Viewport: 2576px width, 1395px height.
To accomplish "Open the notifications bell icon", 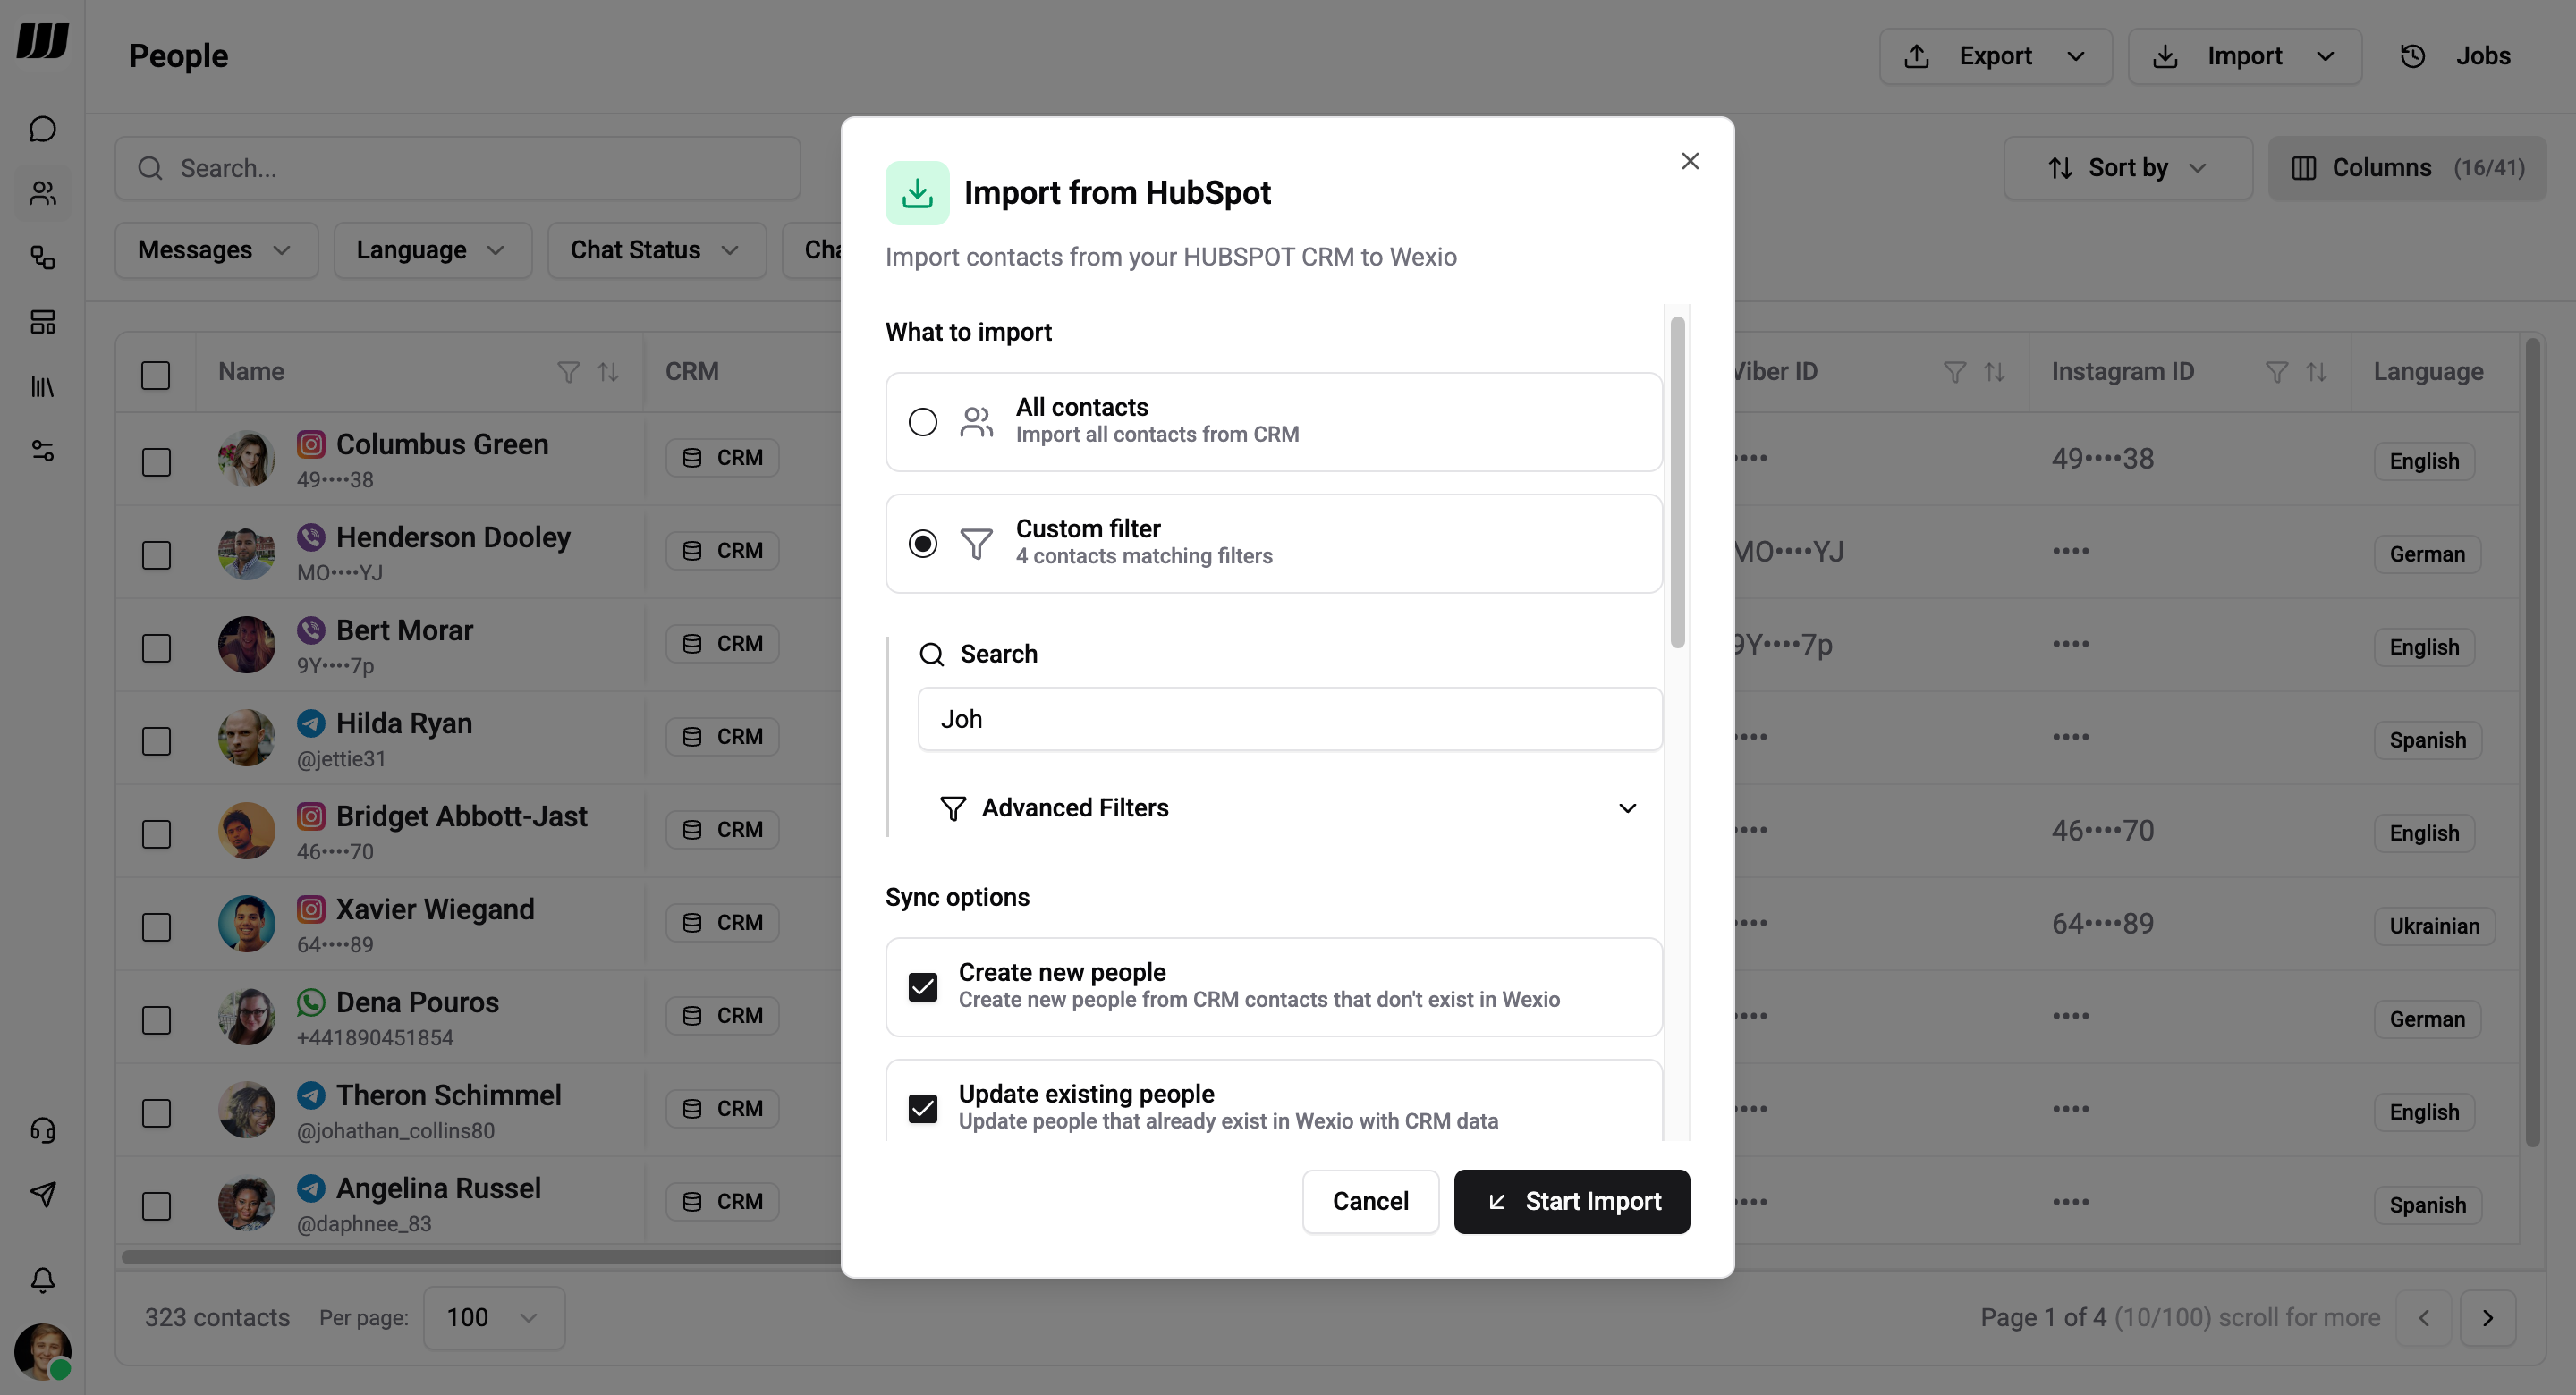I will pos(42,1279).
